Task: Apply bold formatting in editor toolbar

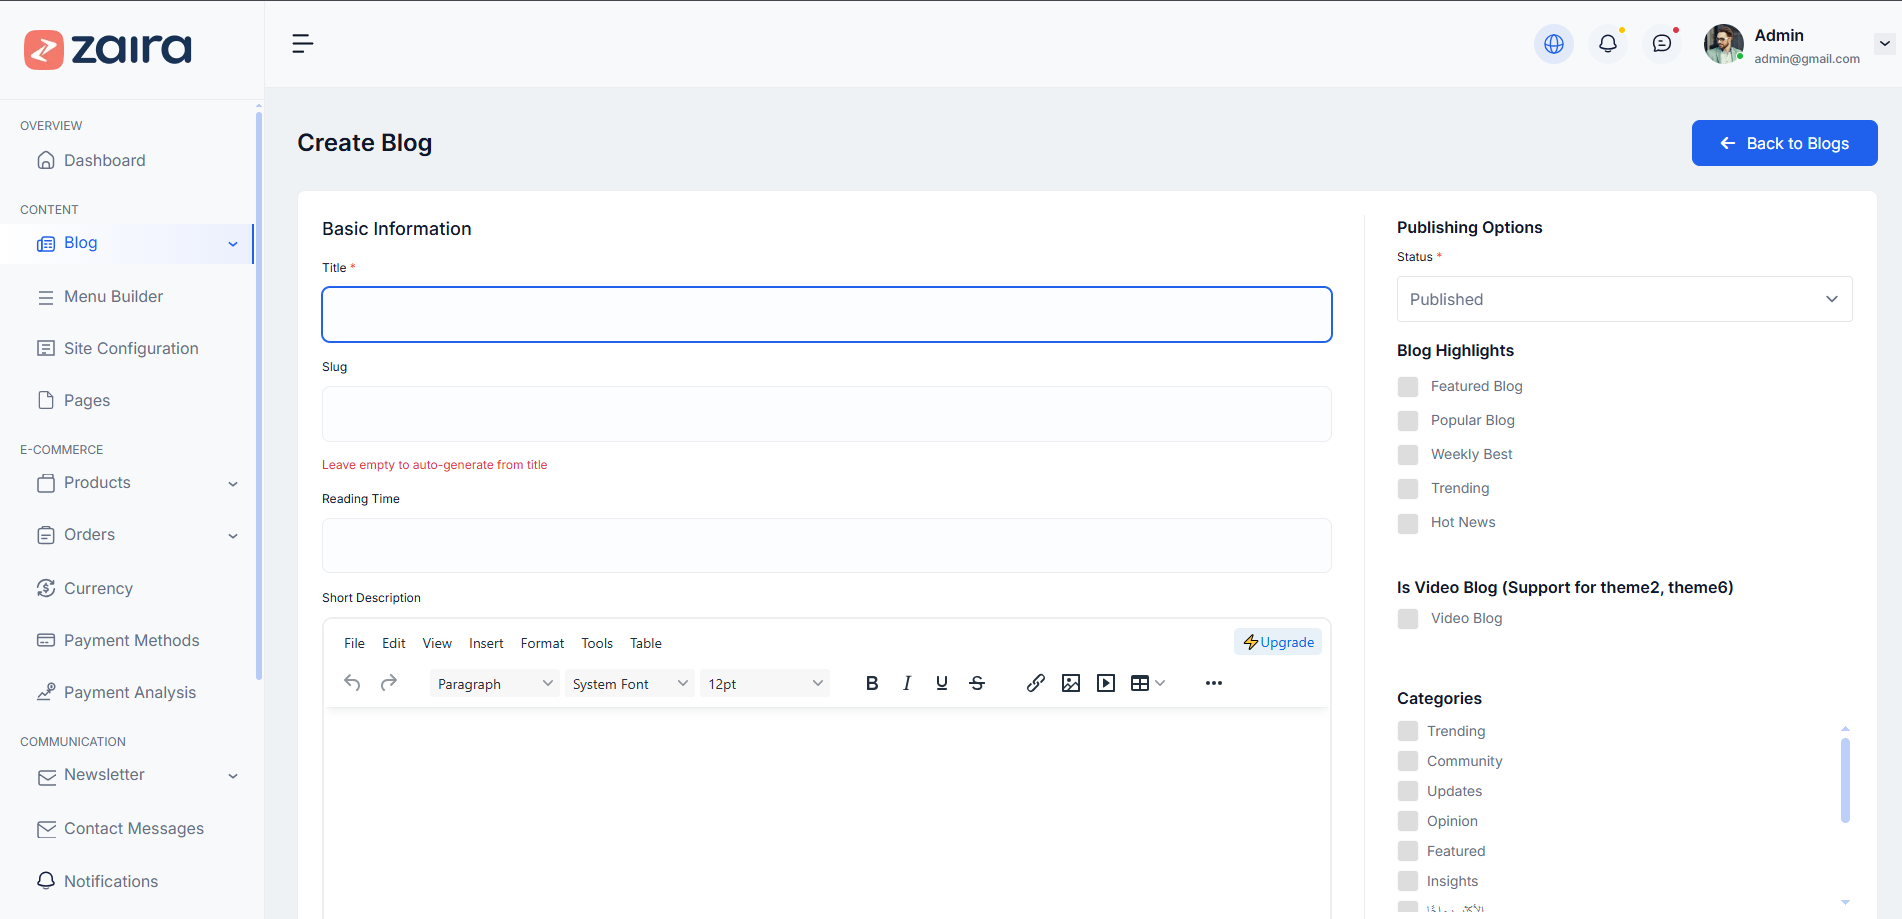Action: 871,683
